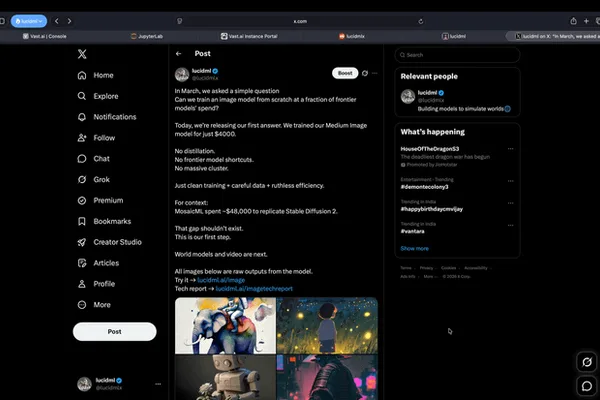This screenshot has height=400, width=600.
Task: Open the lucidml profile dropdown in toolbar
Action: (29, 21)
